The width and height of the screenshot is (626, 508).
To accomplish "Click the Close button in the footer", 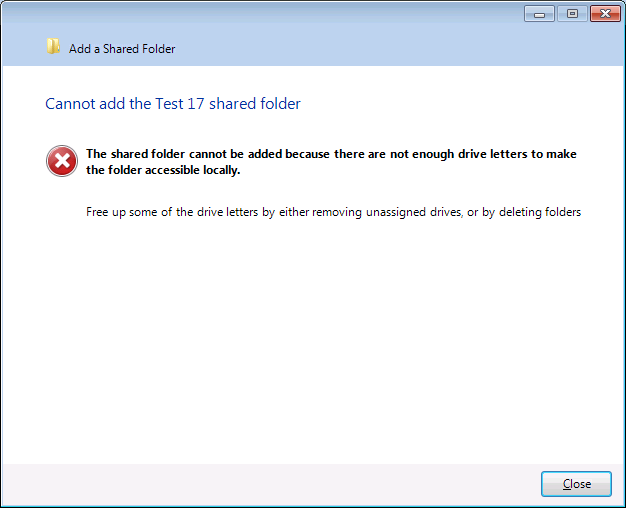I will point(576,484).
